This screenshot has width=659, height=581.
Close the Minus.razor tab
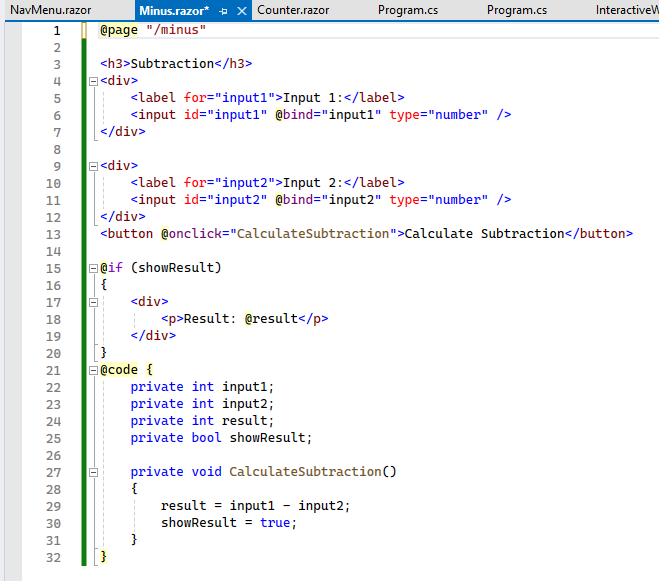tap(242, 11)
